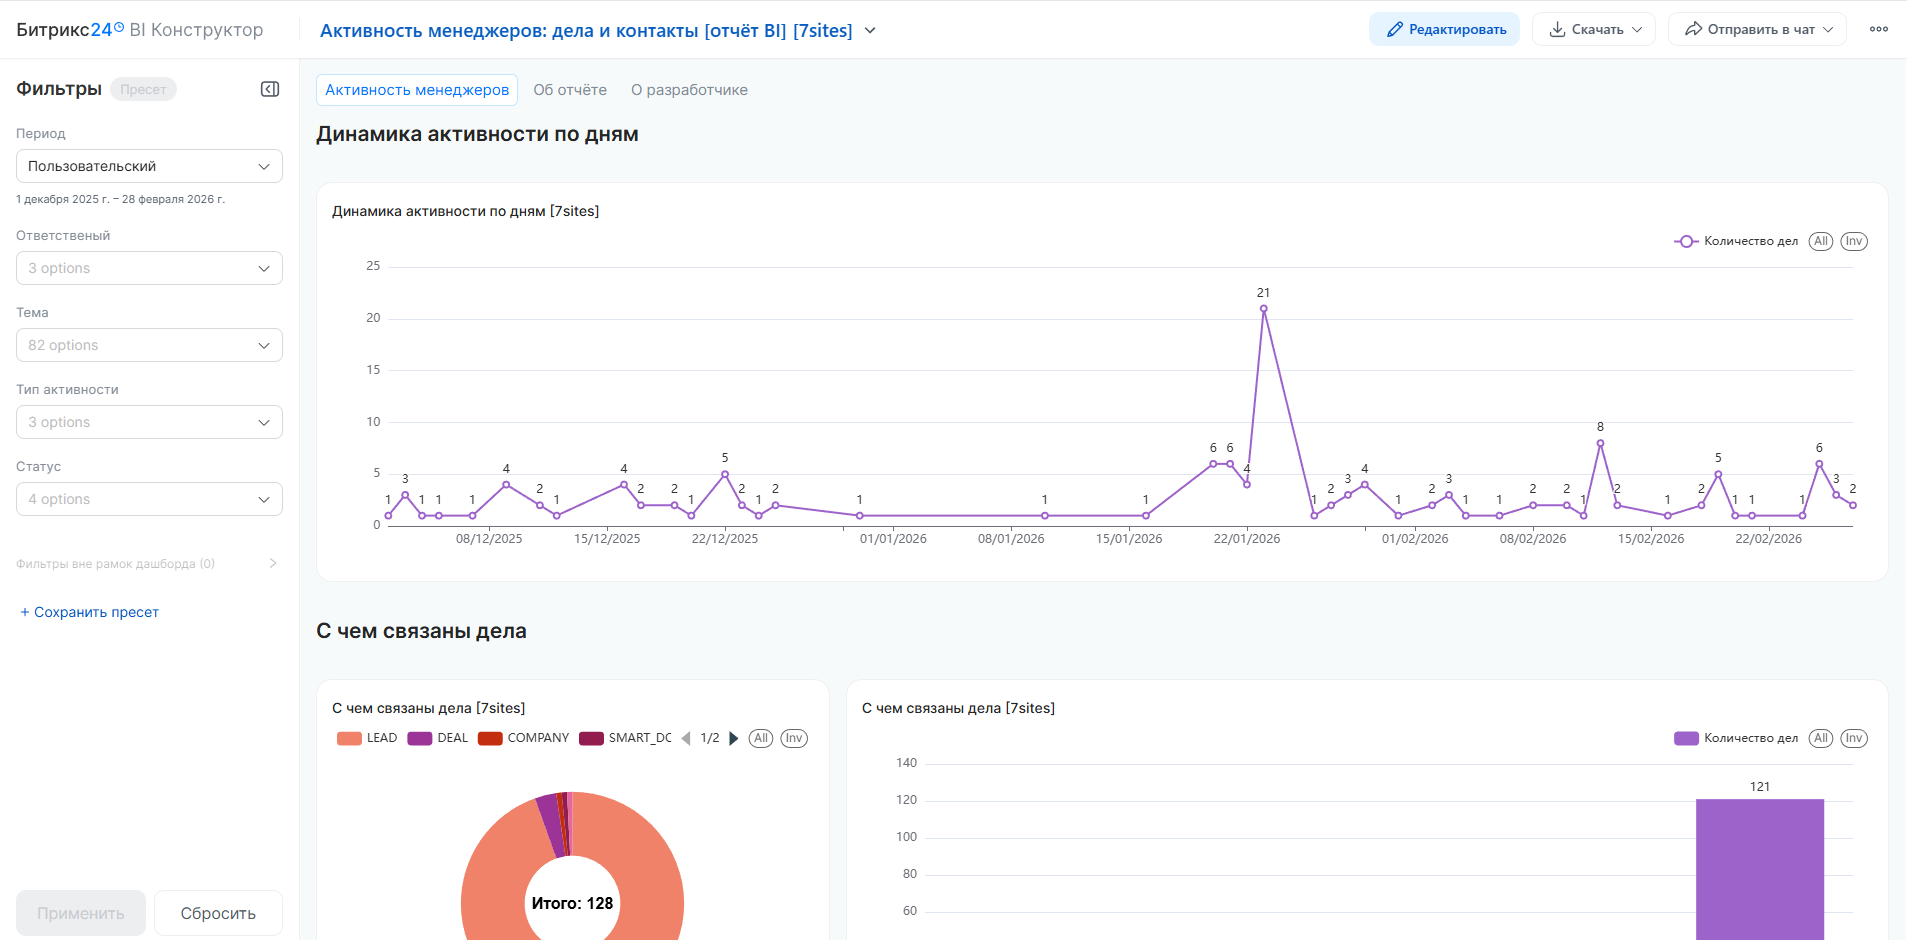This screenshot has width=1907, height=940.
Task: Open the Скачать download dropdown
Action: click(x=1594, y=29)
